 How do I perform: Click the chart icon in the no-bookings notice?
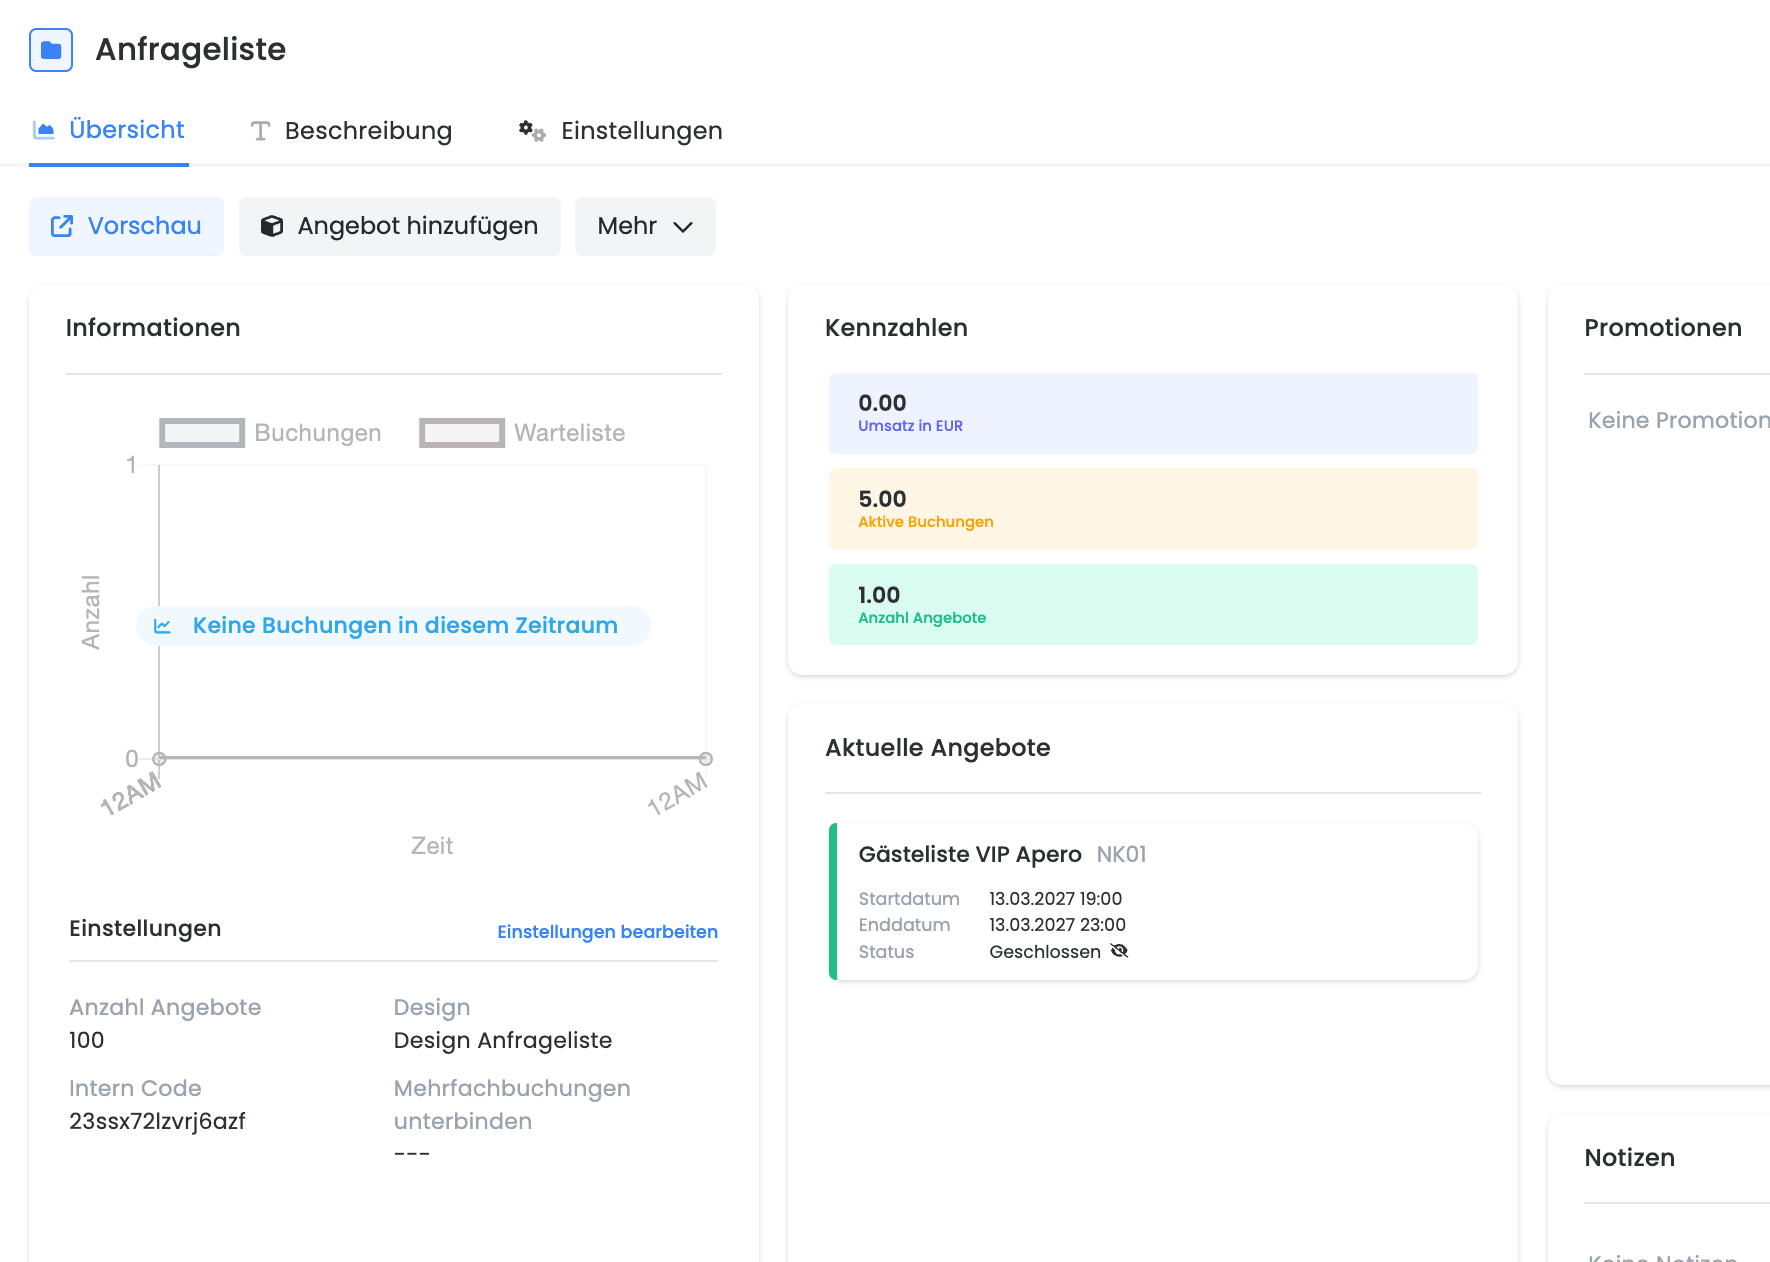[163, 626]
